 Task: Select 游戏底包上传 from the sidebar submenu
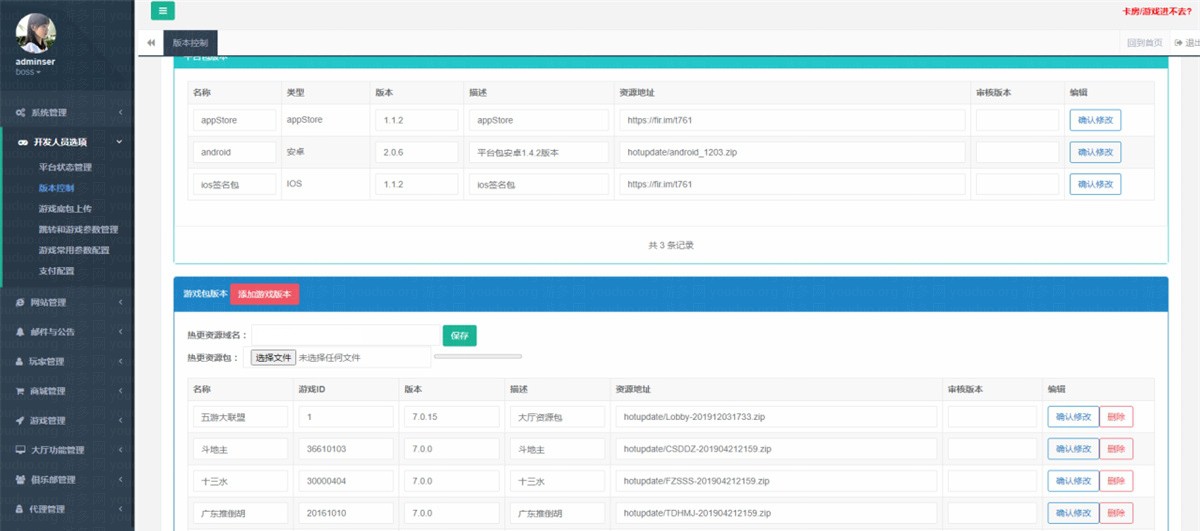coord(64,208)
